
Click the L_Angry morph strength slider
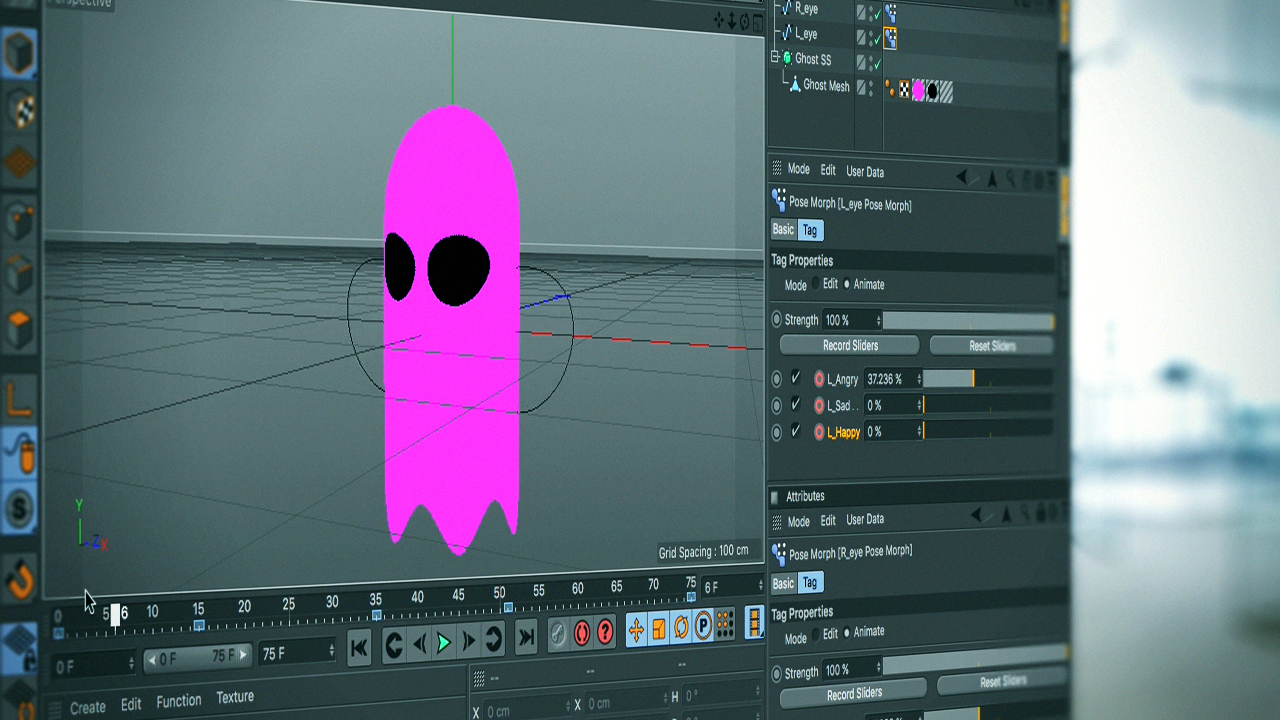pos(948,378)
